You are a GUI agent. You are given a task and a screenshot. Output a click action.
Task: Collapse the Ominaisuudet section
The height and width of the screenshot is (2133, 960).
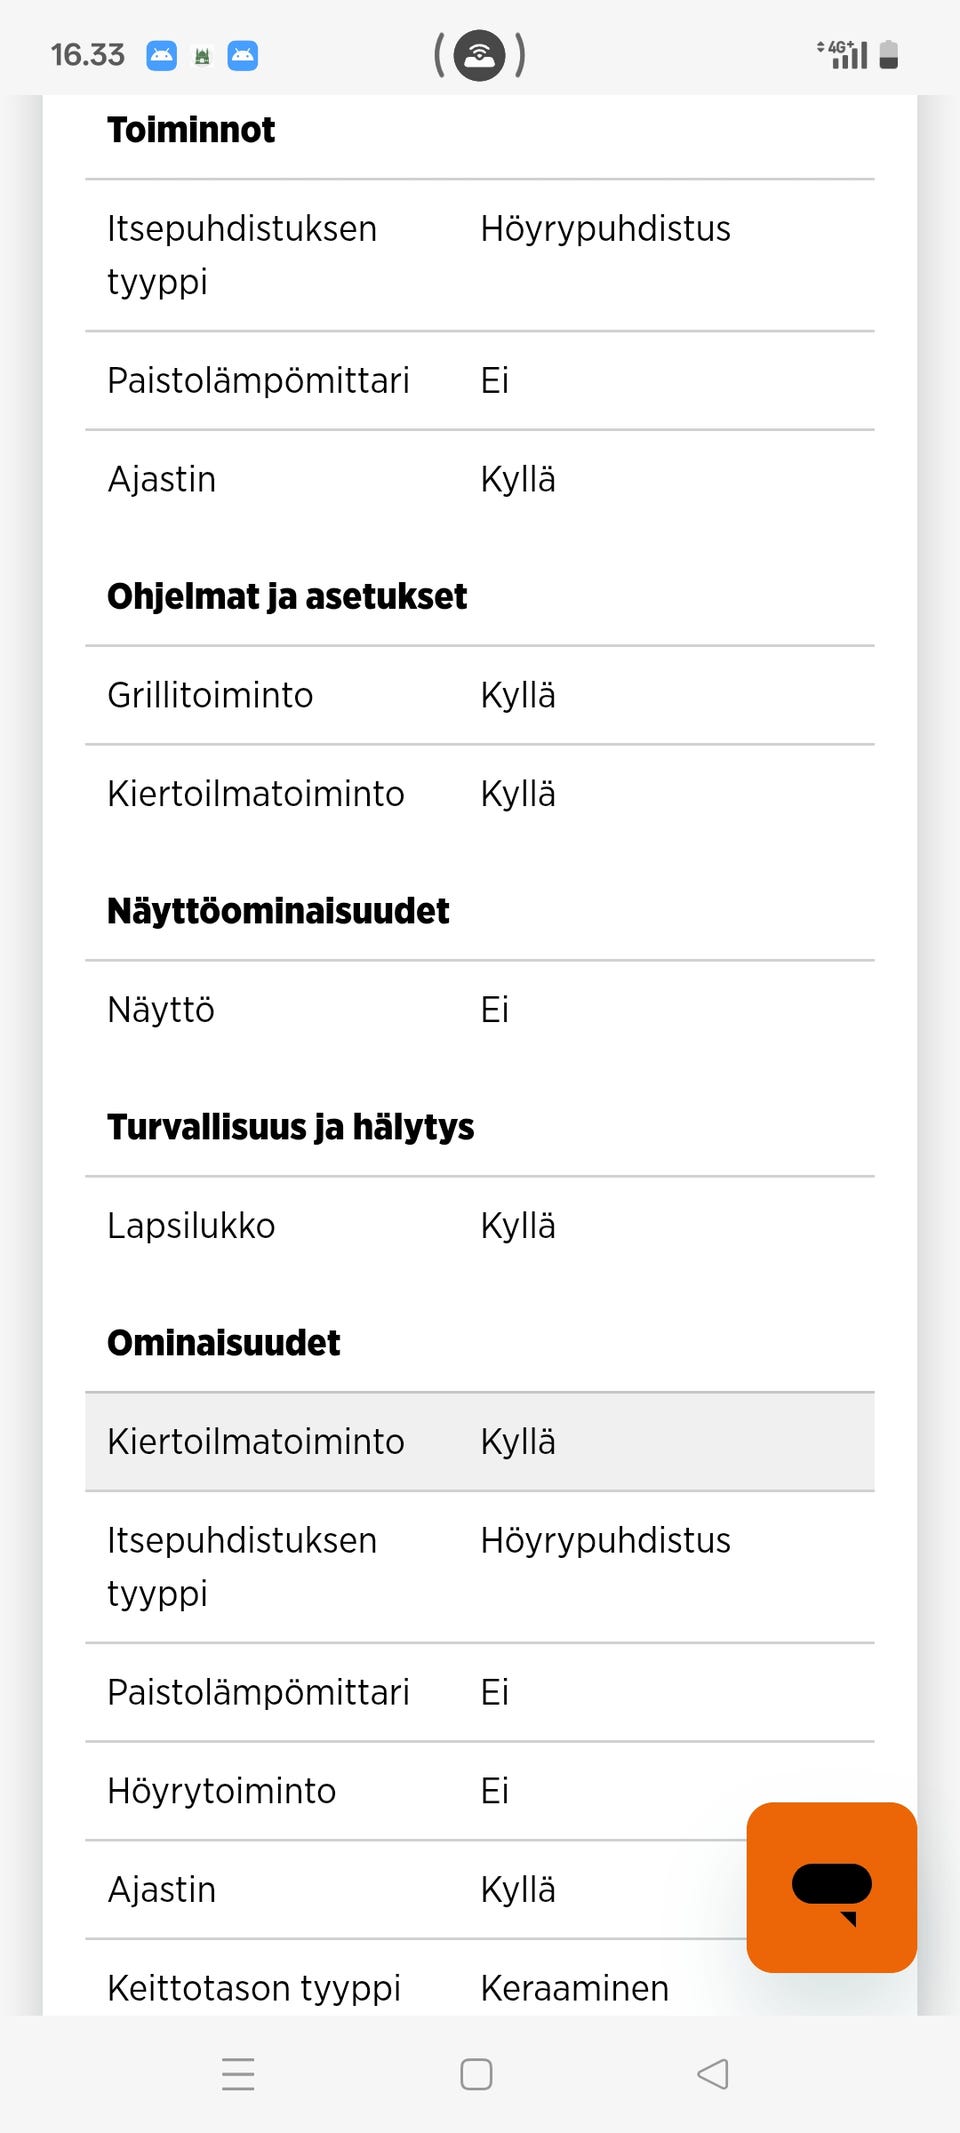(x=223, y=1342)
